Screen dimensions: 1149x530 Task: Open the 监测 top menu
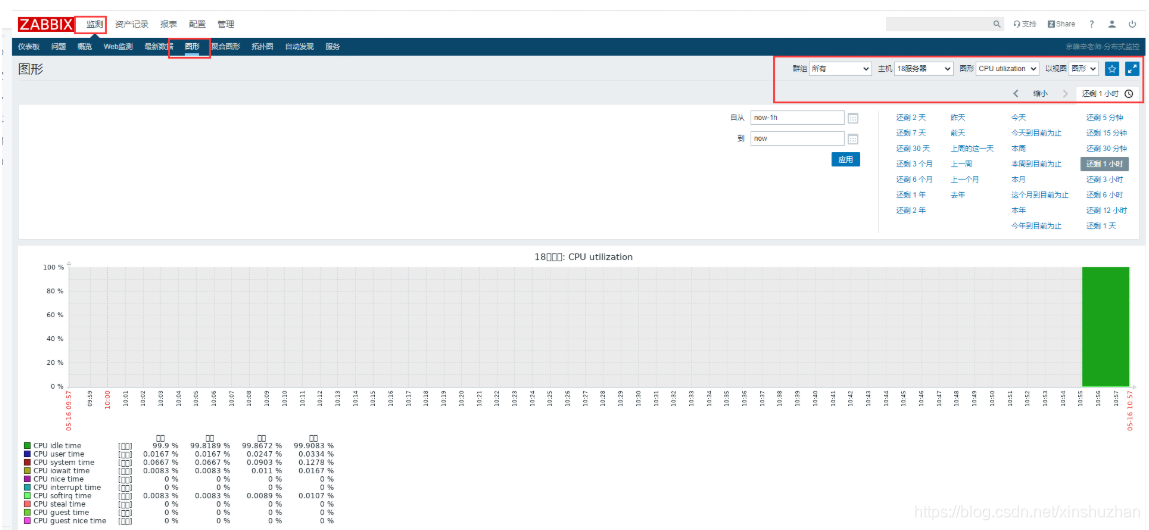95,24
